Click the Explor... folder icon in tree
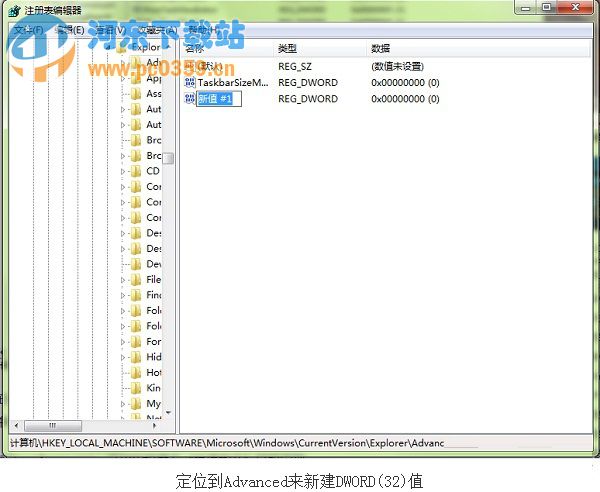This screenshot has width=600, height=492. click(x=122, y=48)
